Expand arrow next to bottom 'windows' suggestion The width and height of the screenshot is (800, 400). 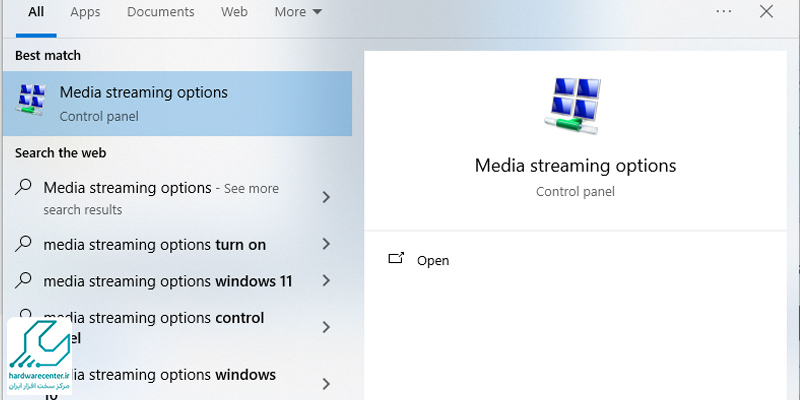pos(327,384)
